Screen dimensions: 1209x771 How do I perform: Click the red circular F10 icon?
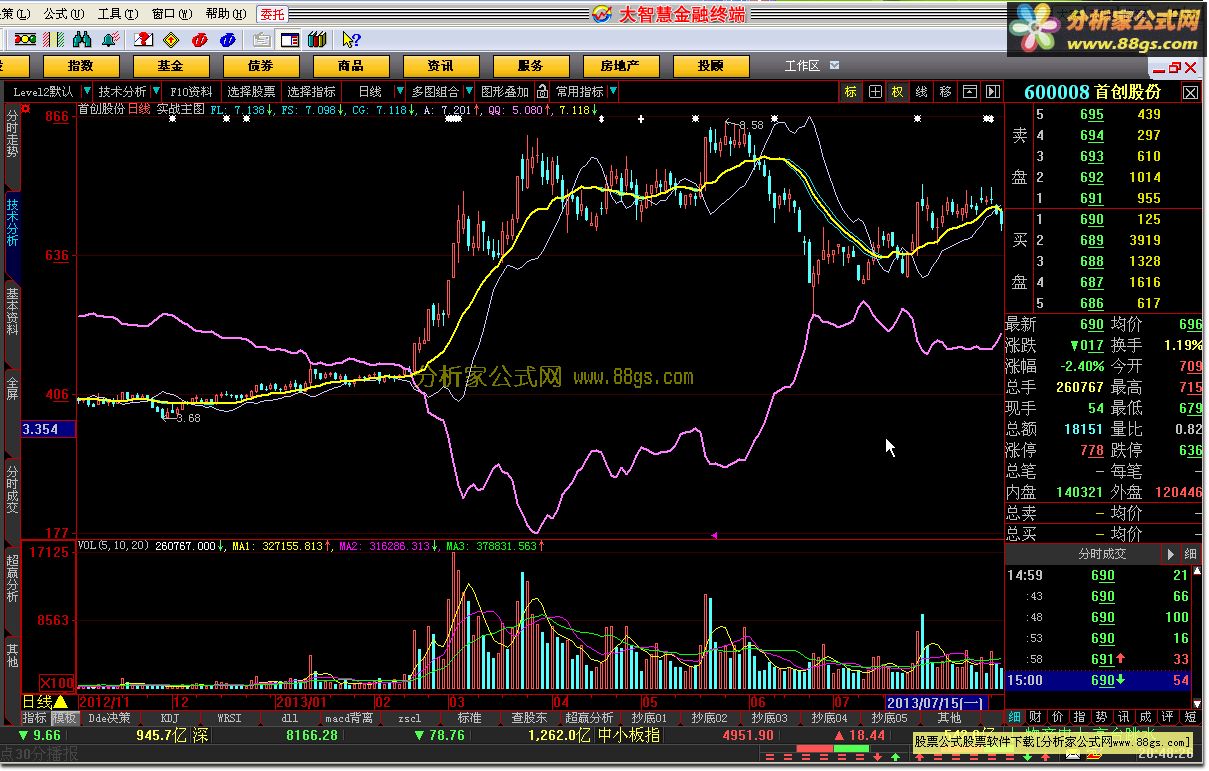[x=200, y=40]
